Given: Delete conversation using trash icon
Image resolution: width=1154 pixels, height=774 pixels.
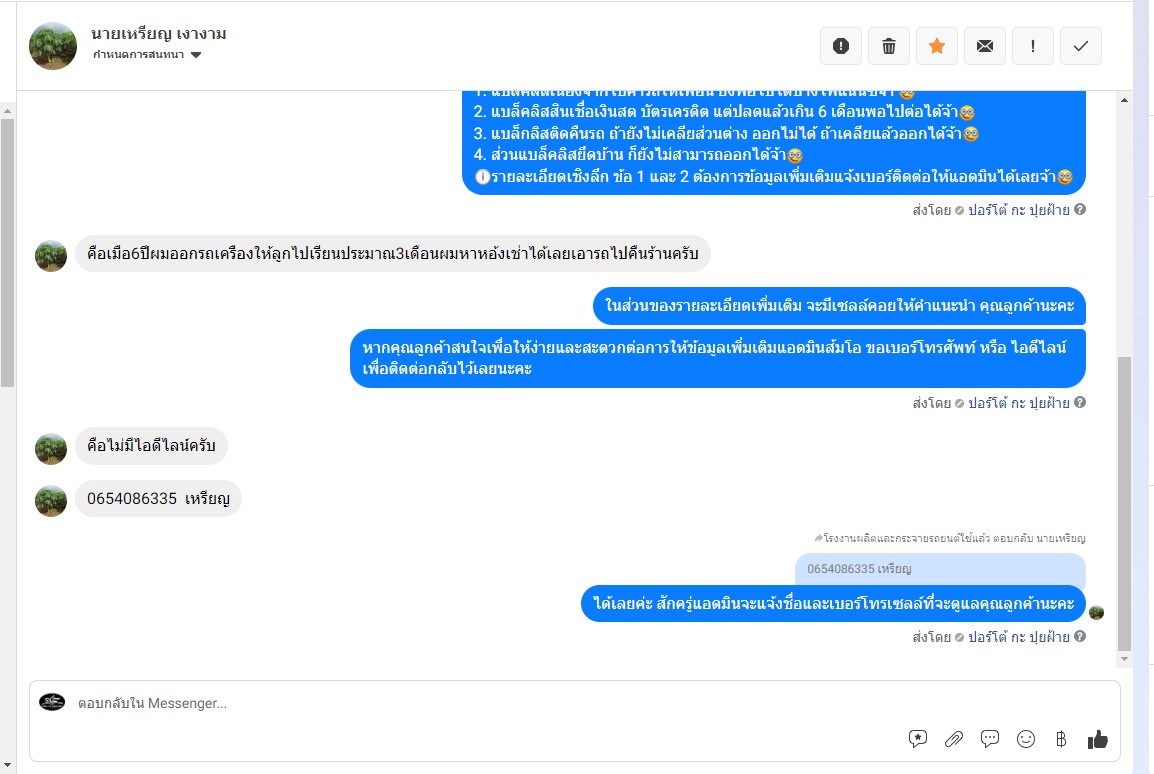Looking at the screenshot, I should pos(889,46).
